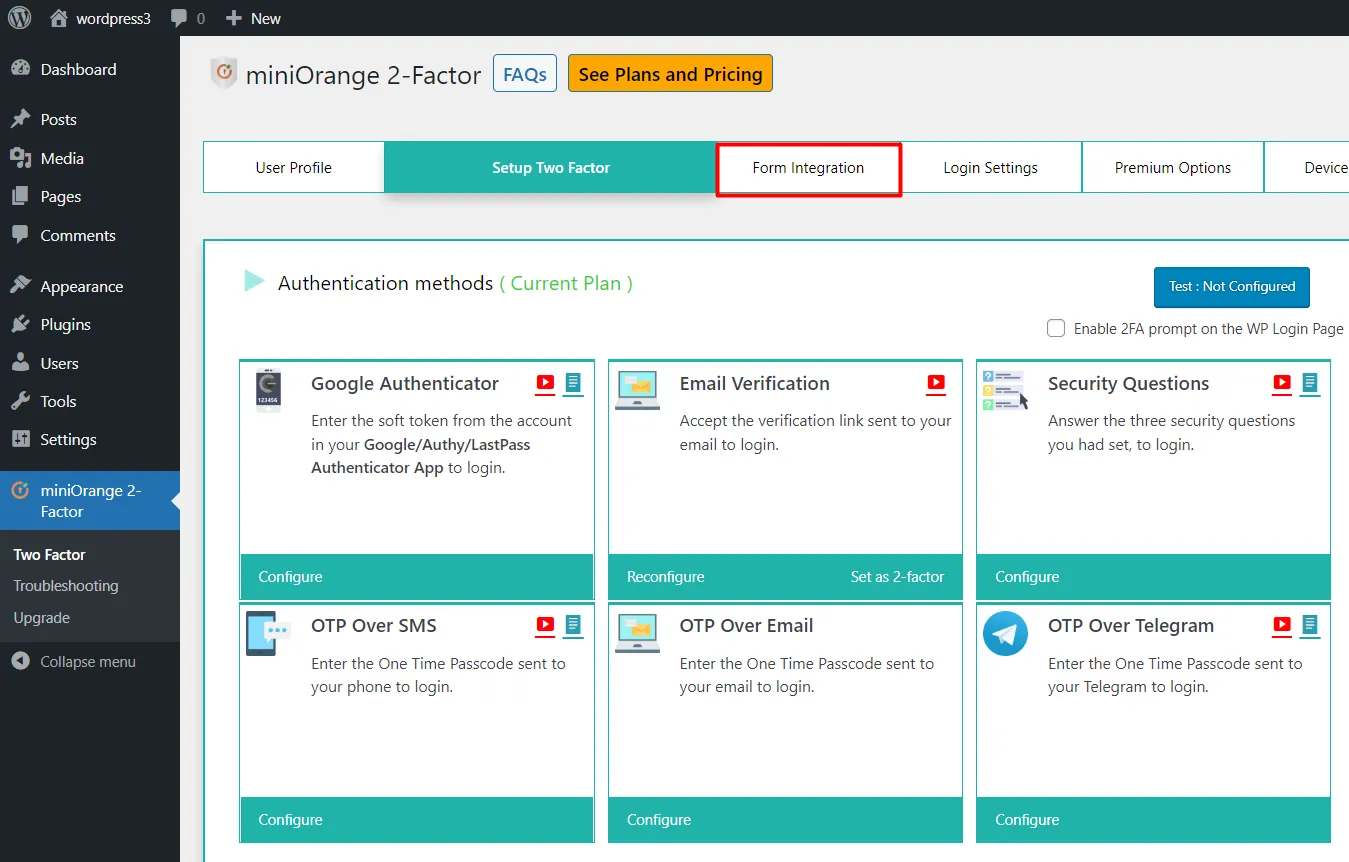Click the Comments bubble icon in sidebar

(20, 235)
